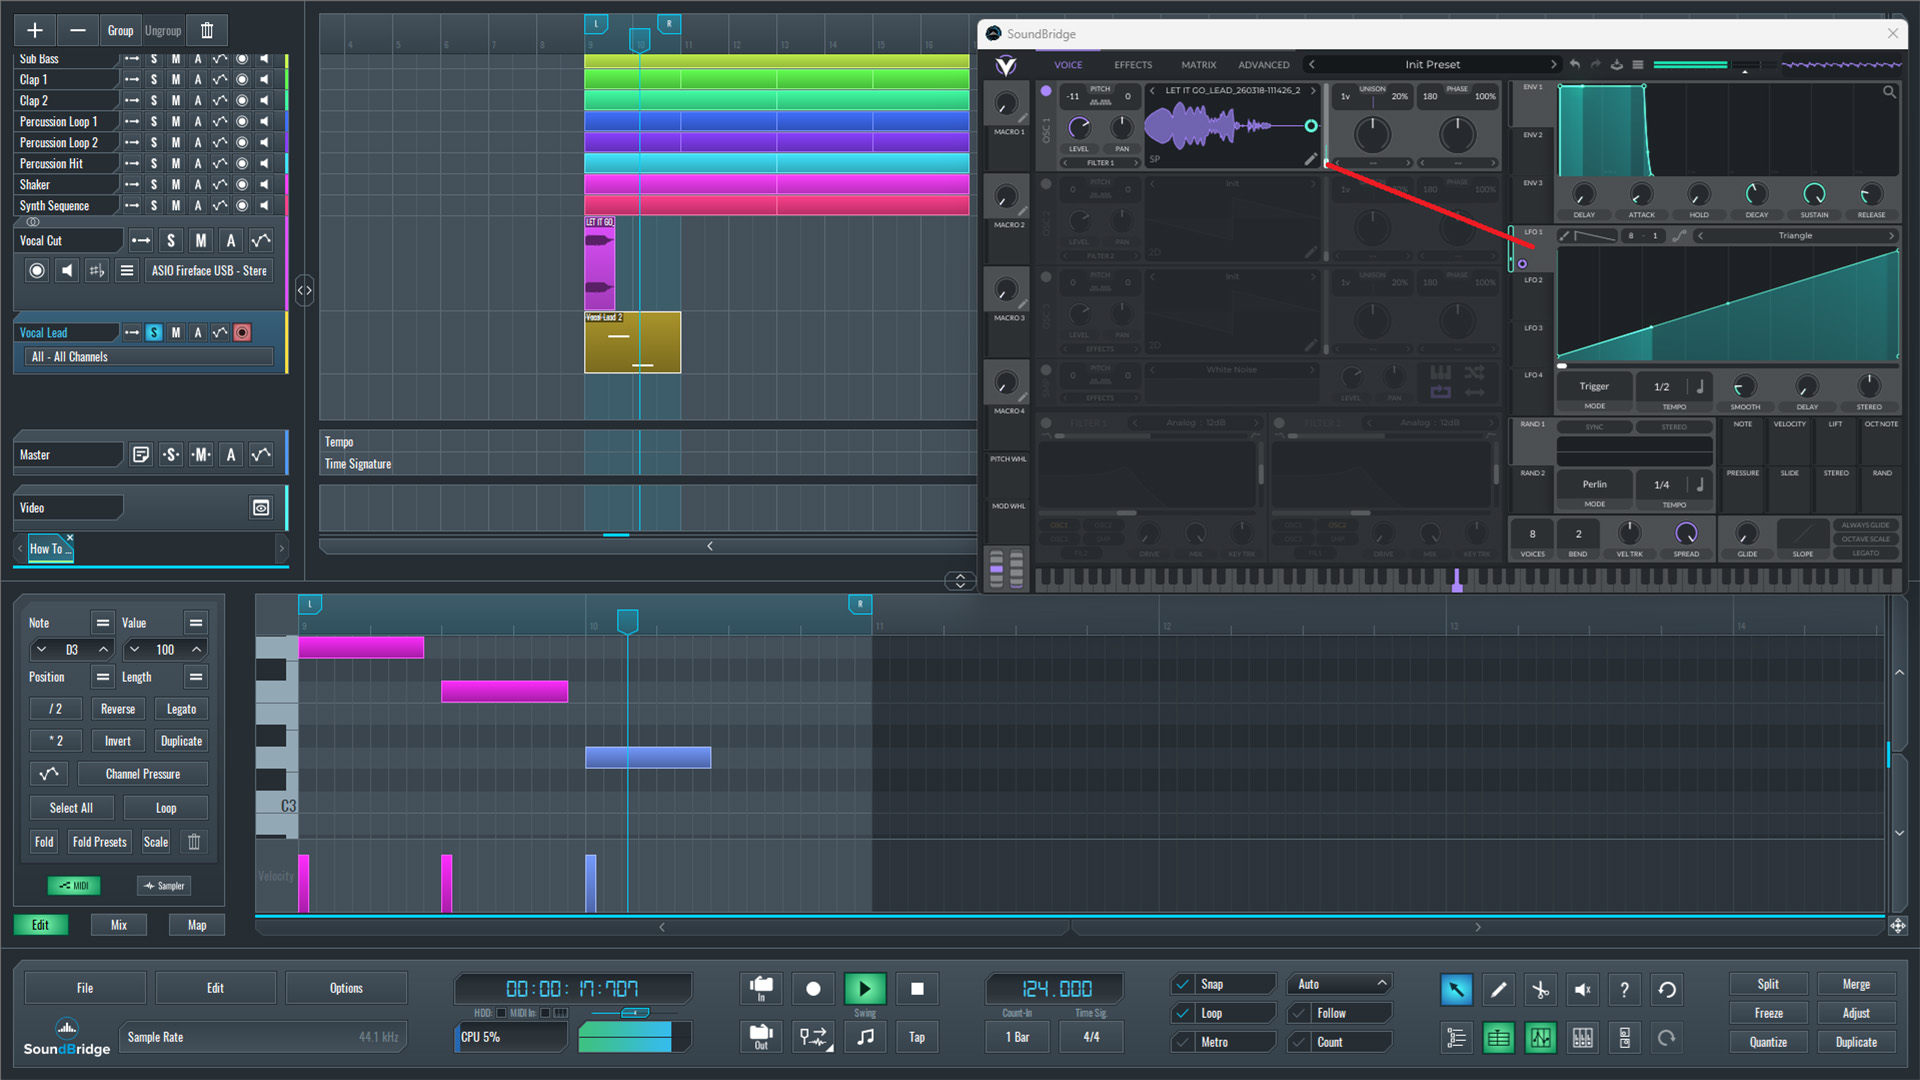Open the 1 Bar count-in selector

(x=1017, y=1037)
